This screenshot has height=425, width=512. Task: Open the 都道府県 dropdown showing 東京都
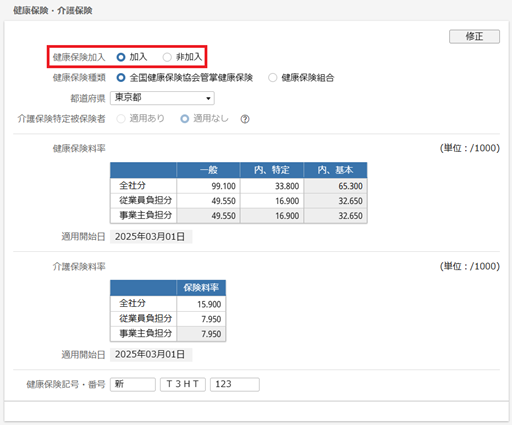(162, 98)
